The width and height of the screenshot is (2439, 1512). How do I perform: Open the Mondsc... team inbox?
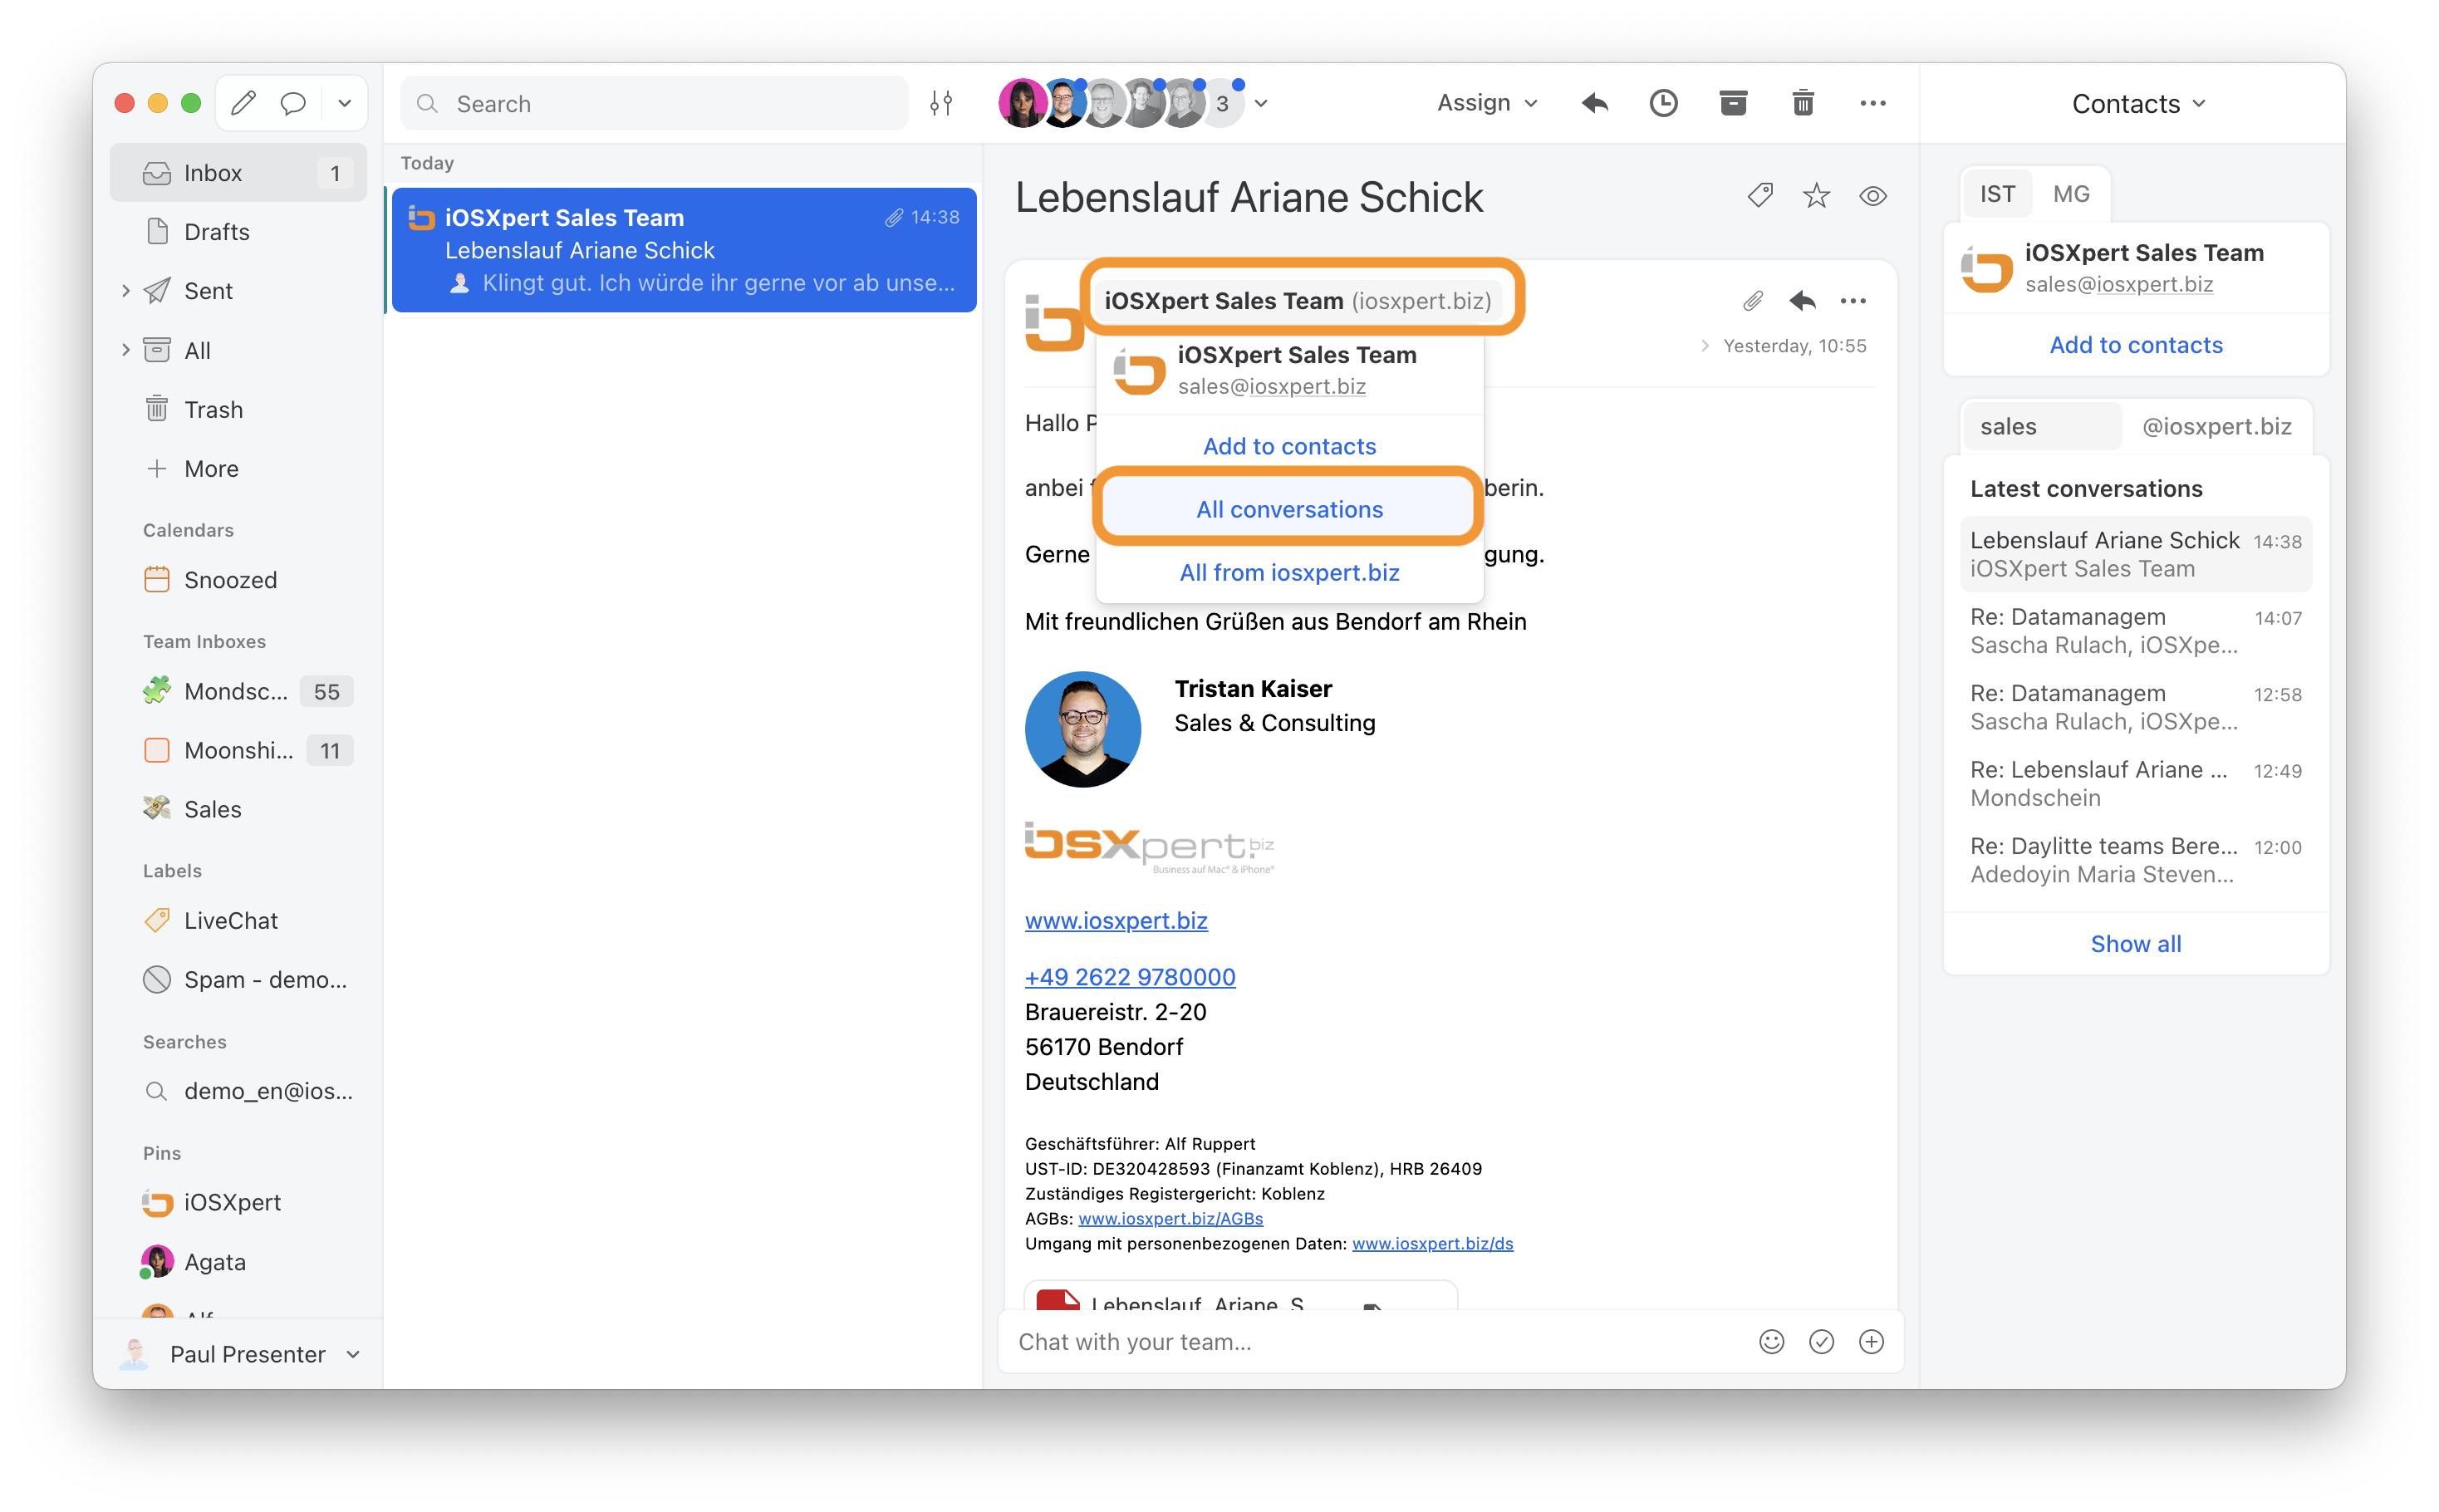pos(238,691)
